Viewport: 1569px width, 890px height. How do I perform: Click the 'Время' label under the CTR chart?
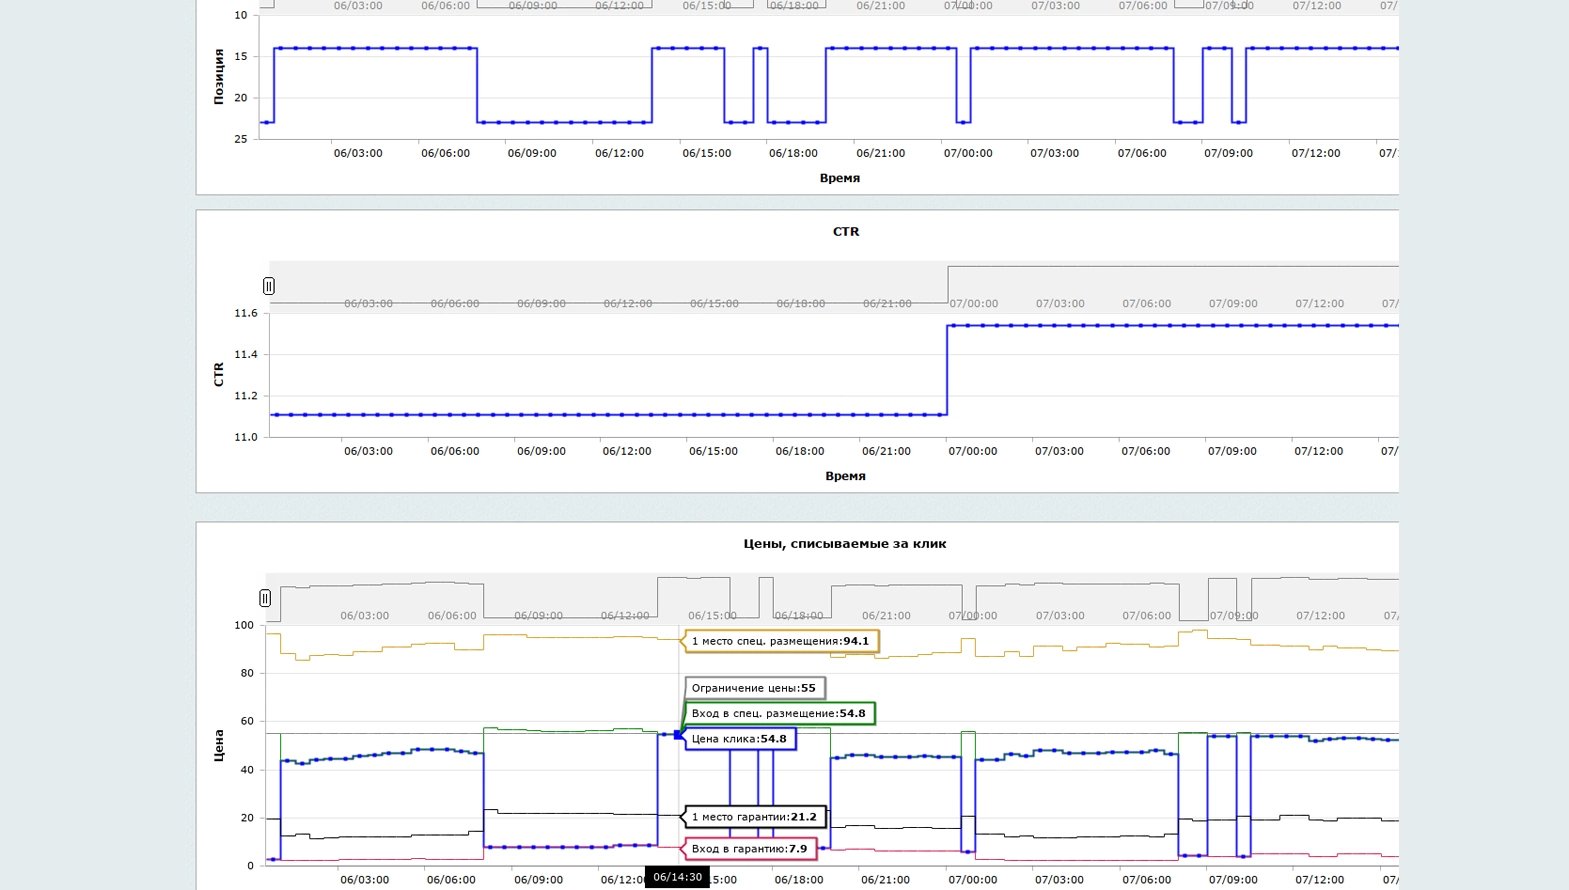845,476
